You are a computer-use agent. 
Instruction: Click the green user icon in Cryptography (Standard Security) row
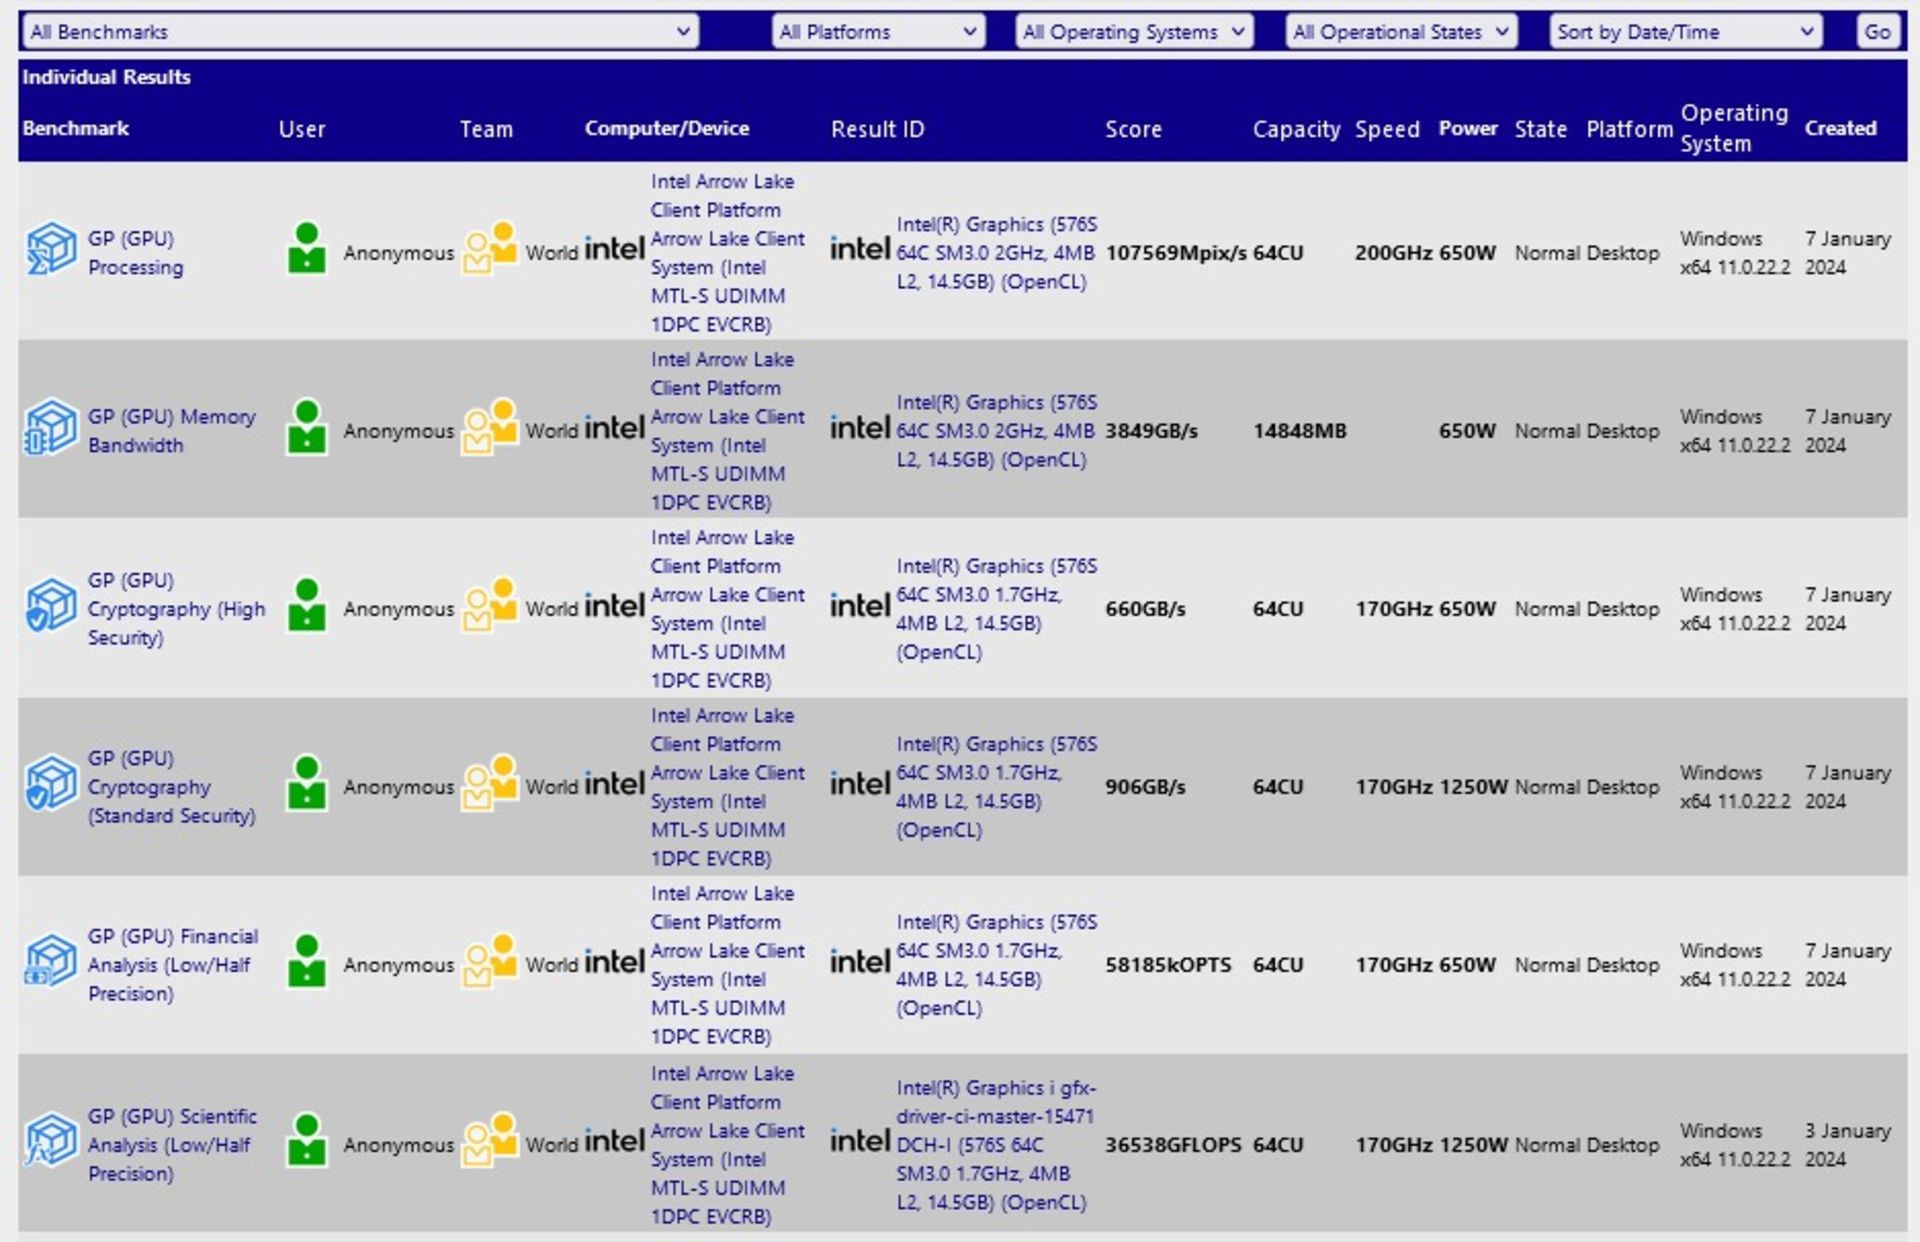pyautogui.click(x=307, y=781)
